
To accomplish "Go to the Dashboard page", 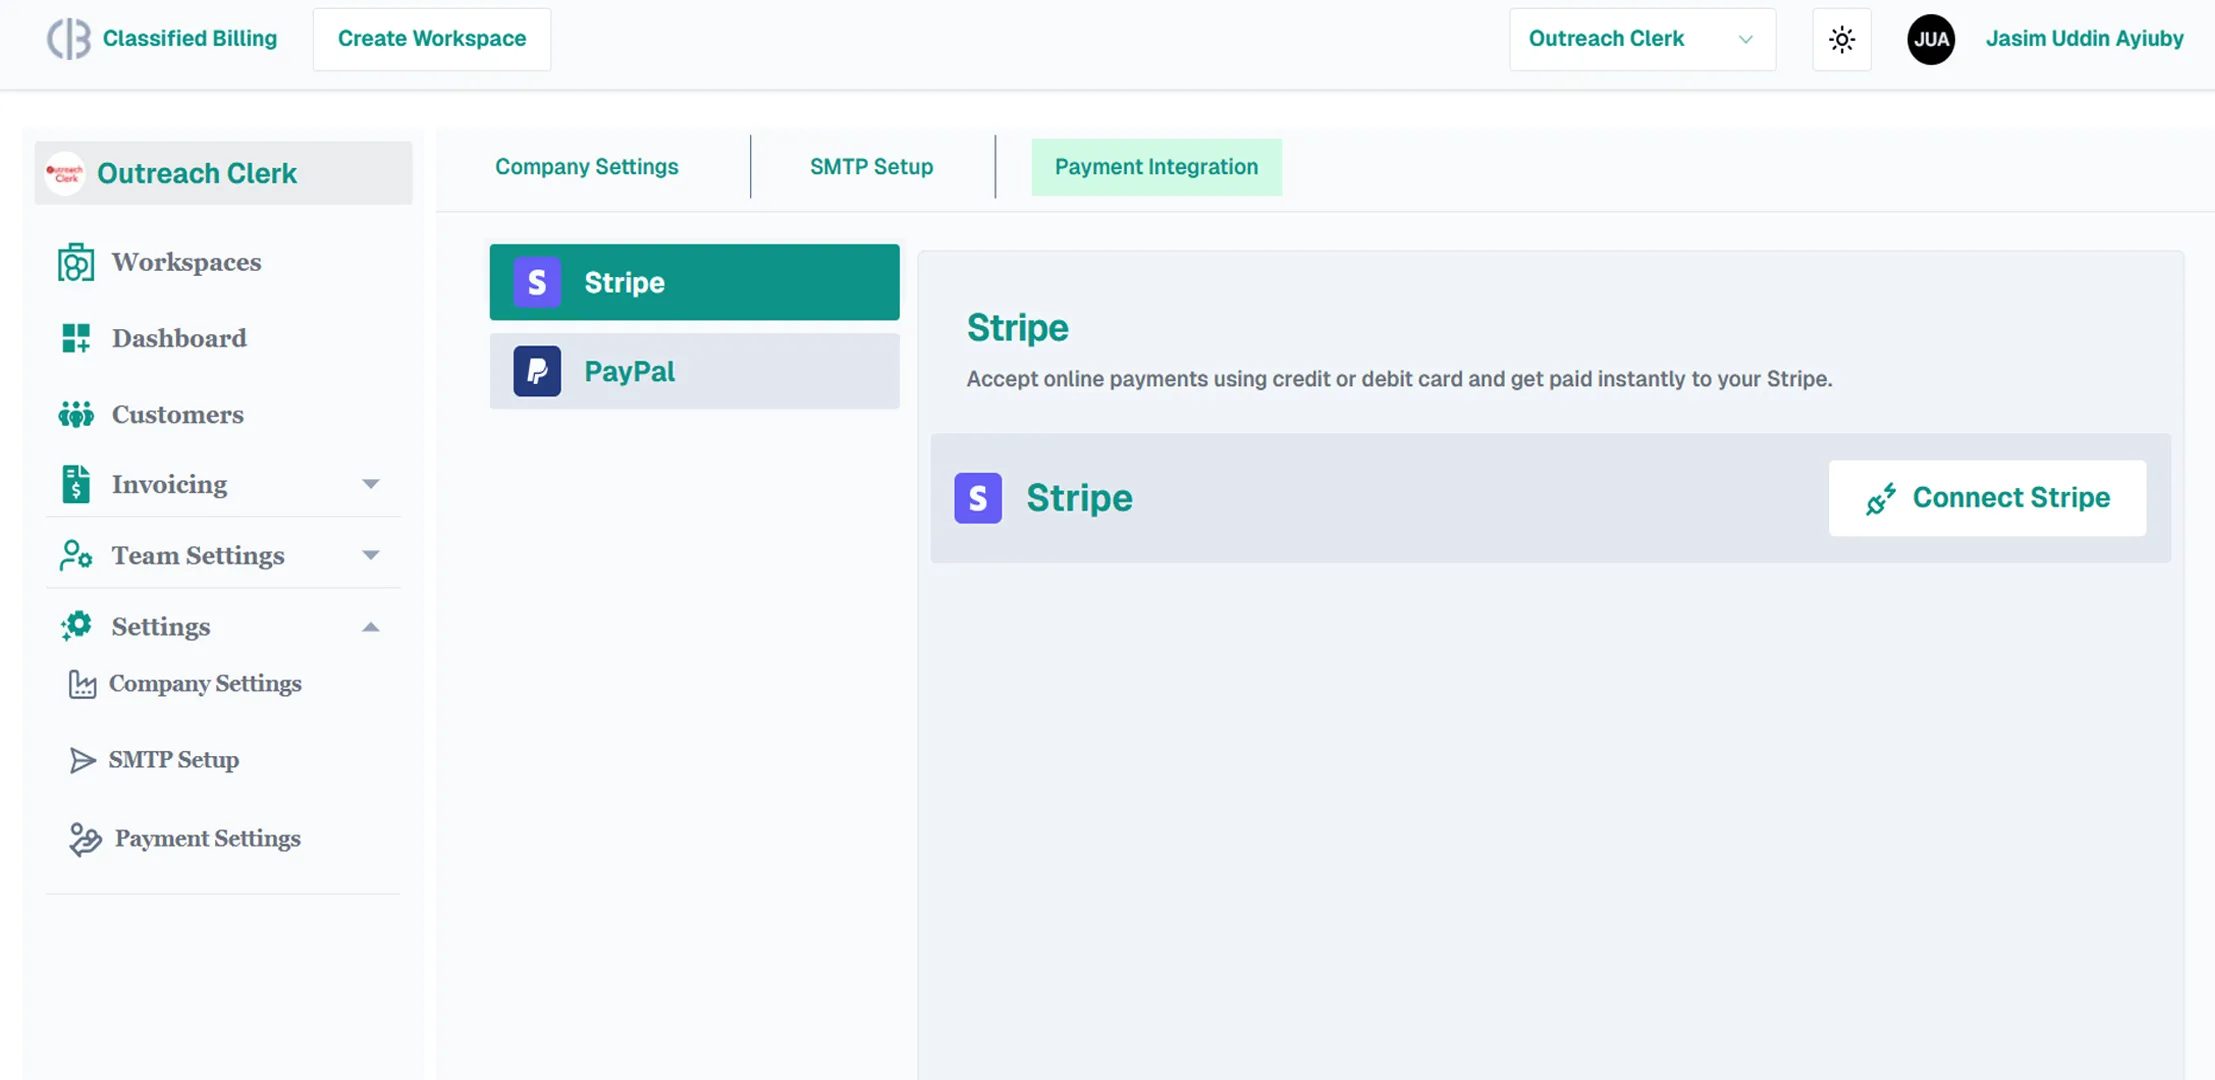I will [x=179, y=338].
